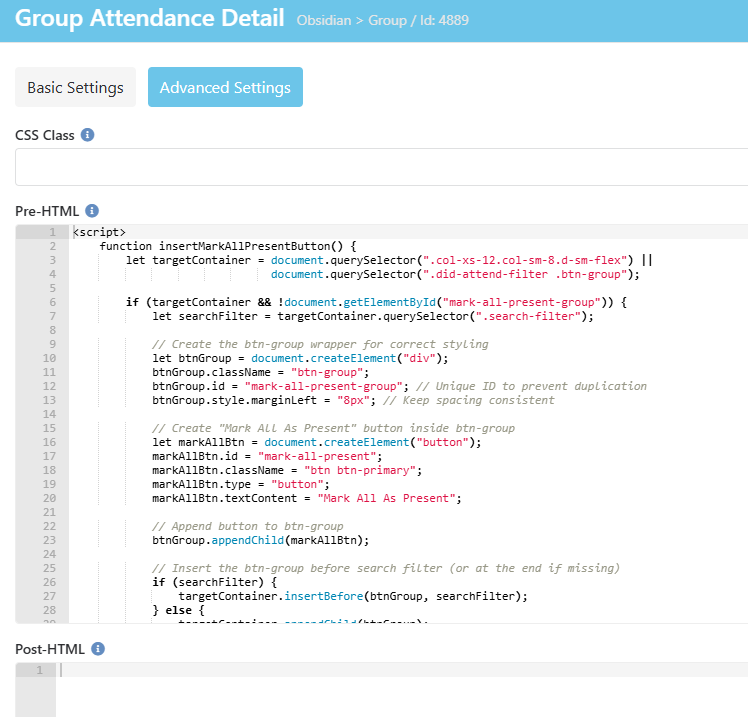Select the Advanced Settings tab
The width and height of the screenshot is (748, 717).
[x=225, y=87]
